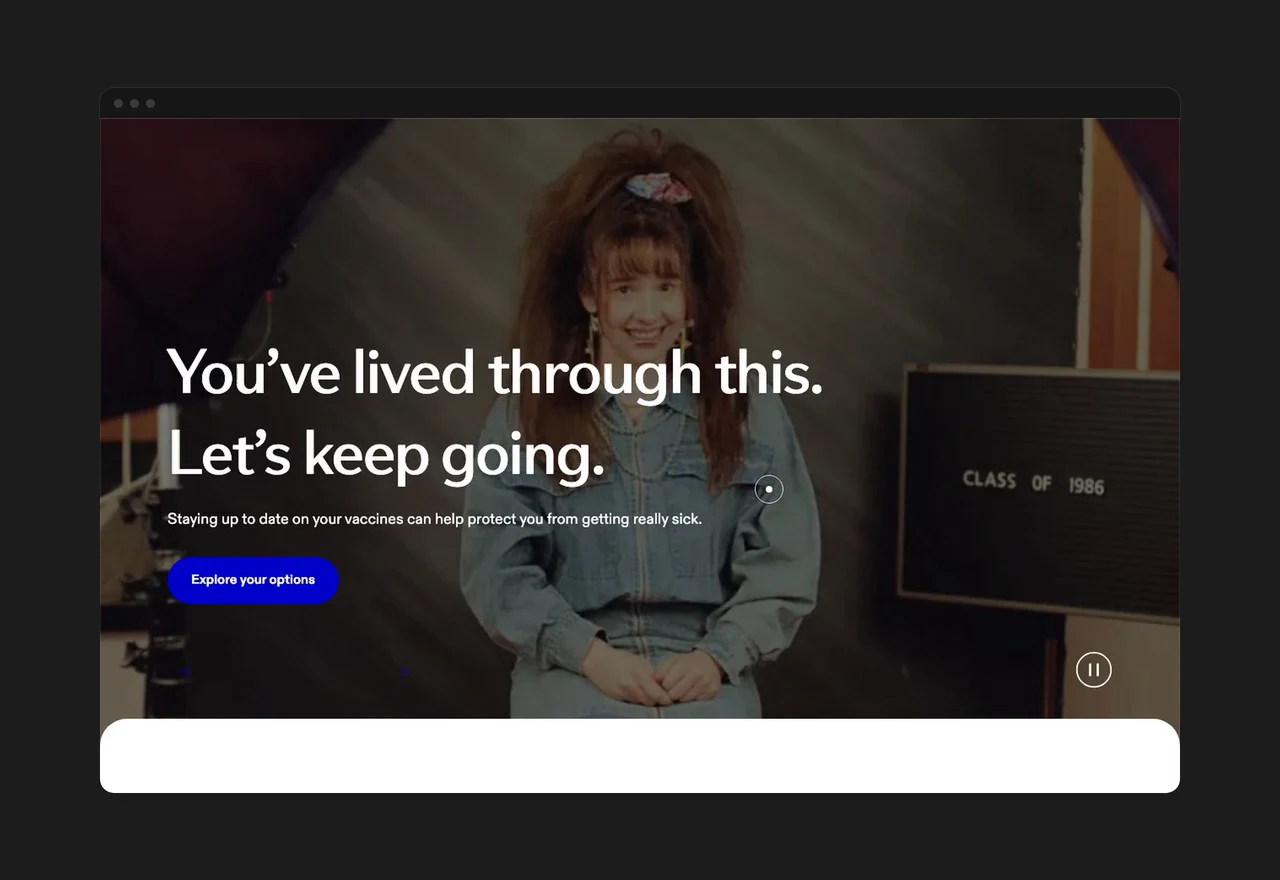1280x880 pixels.
Task: Pause the background video
Action: (x=1094, y=670)
